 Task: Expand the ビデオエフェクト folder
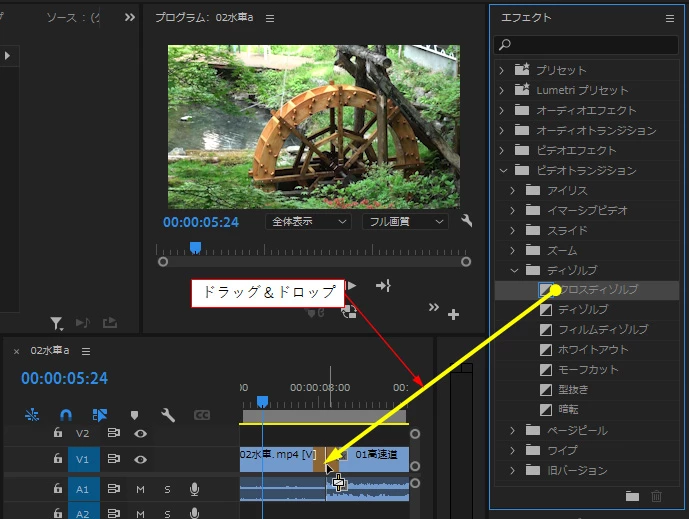click(502, 150)
